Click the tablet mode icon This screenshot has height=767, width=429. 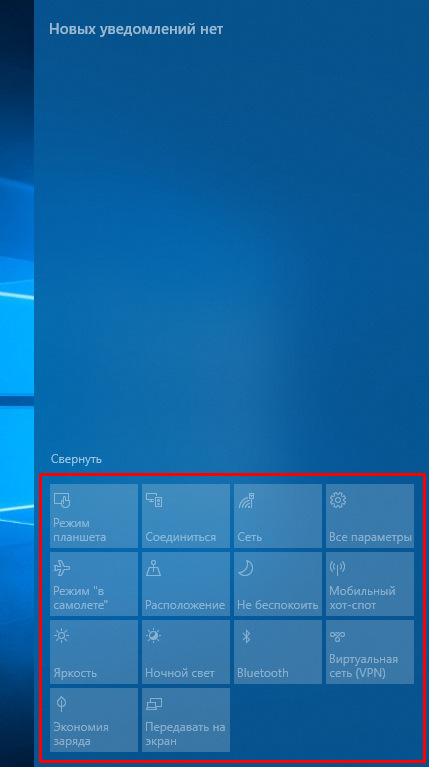(62, 500)
